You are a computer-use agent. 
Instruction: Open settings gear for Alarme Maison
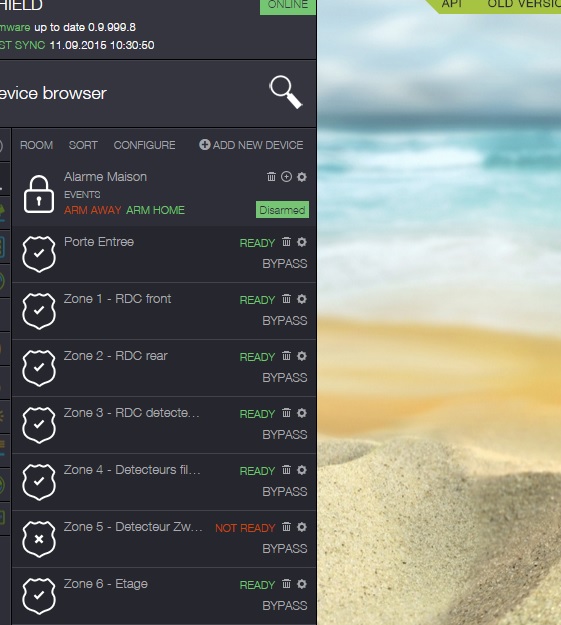[302, 177]
